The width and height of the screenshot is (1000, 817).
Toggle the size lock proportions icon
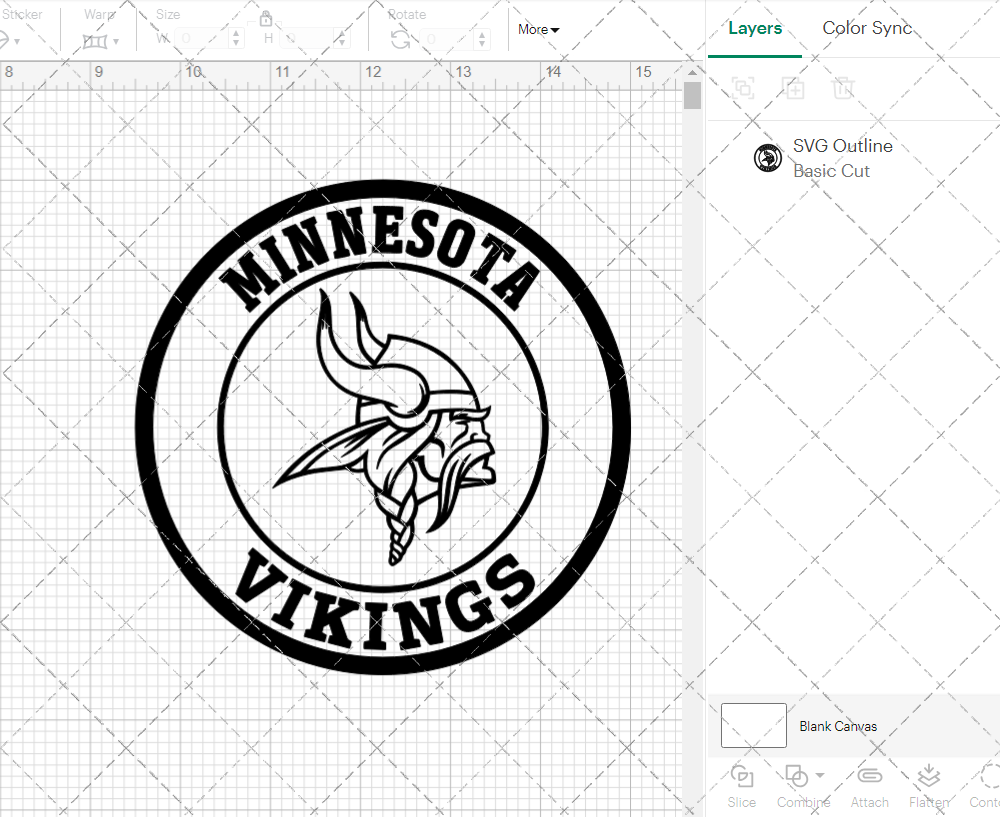click(x=266, y=19)
